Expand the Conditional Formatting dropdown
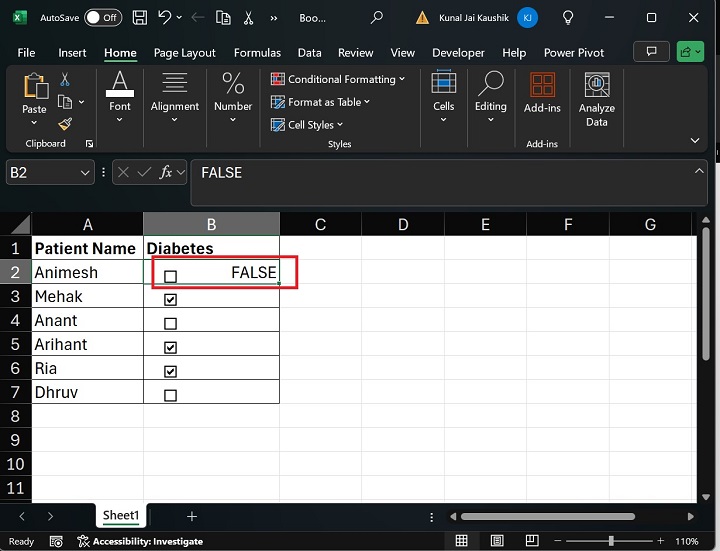Image resolution: width=720 pixels, height=551 pixels. (x=338, y=79)
